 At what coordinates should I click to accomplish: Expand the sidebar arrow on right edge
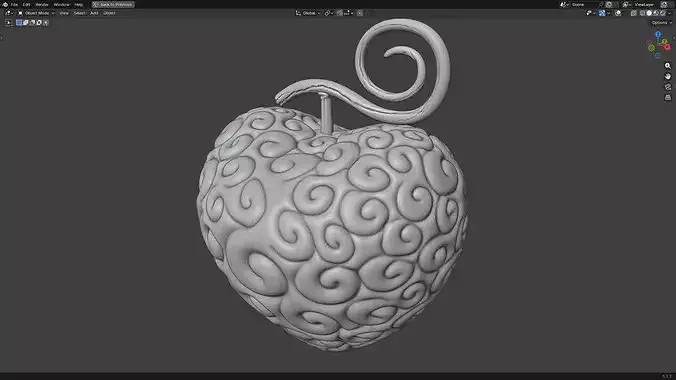click(674, 38)
